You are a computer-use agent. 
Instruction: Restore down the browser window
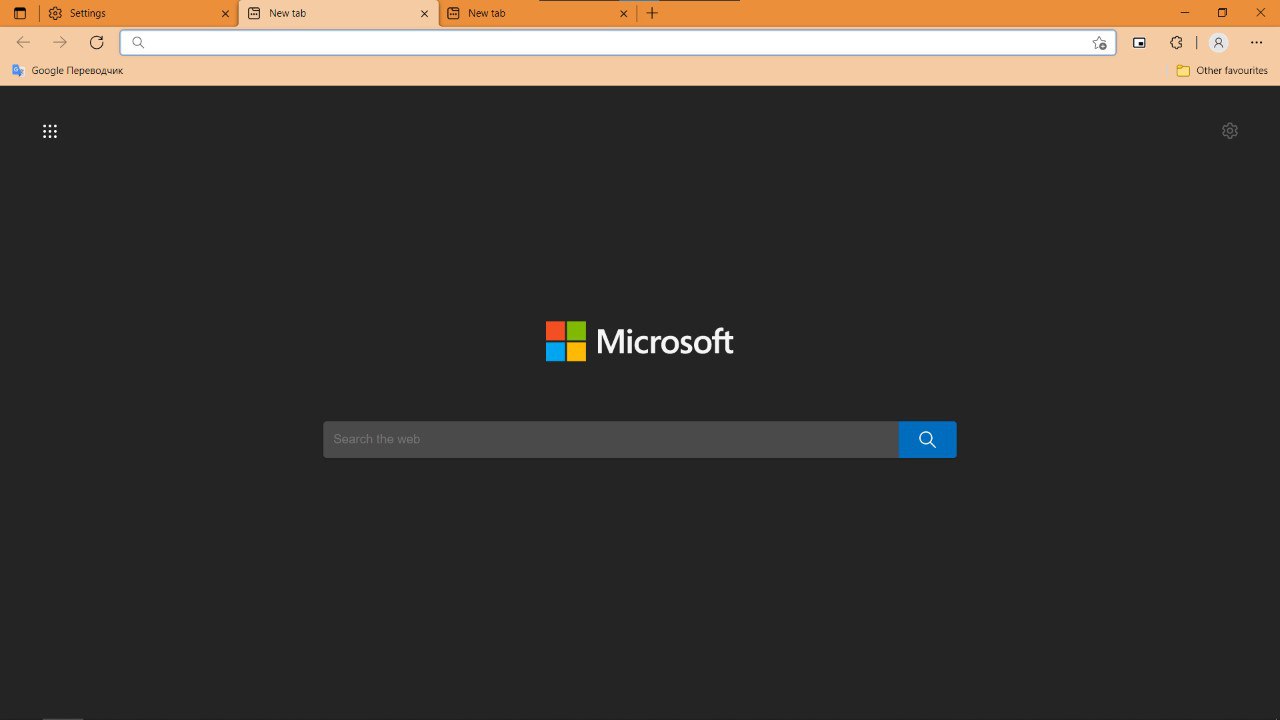click(1222, 13)
